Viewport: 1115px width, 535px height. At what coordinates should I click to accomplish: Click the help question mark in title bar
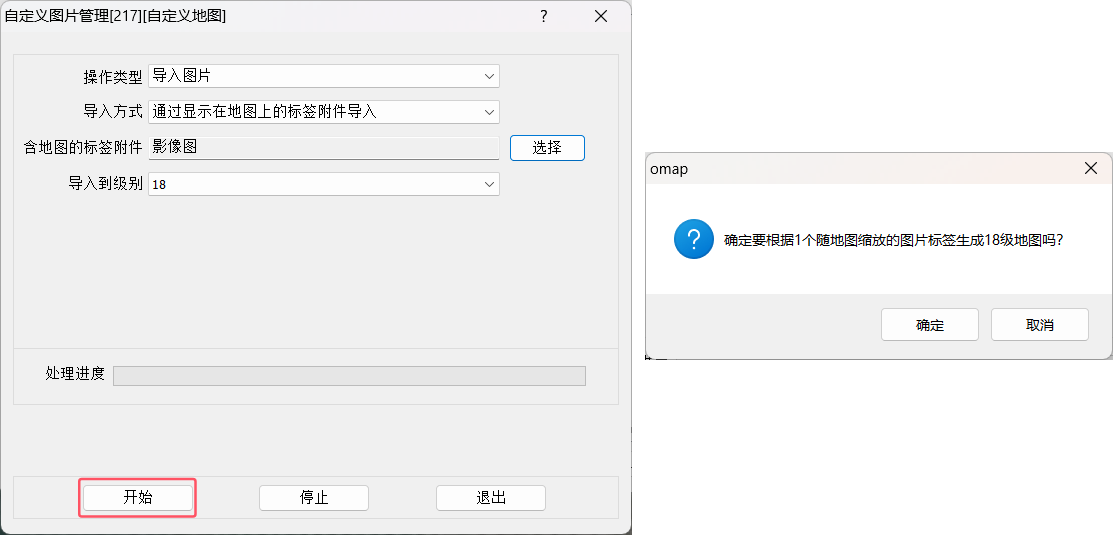tap(544, 16)
